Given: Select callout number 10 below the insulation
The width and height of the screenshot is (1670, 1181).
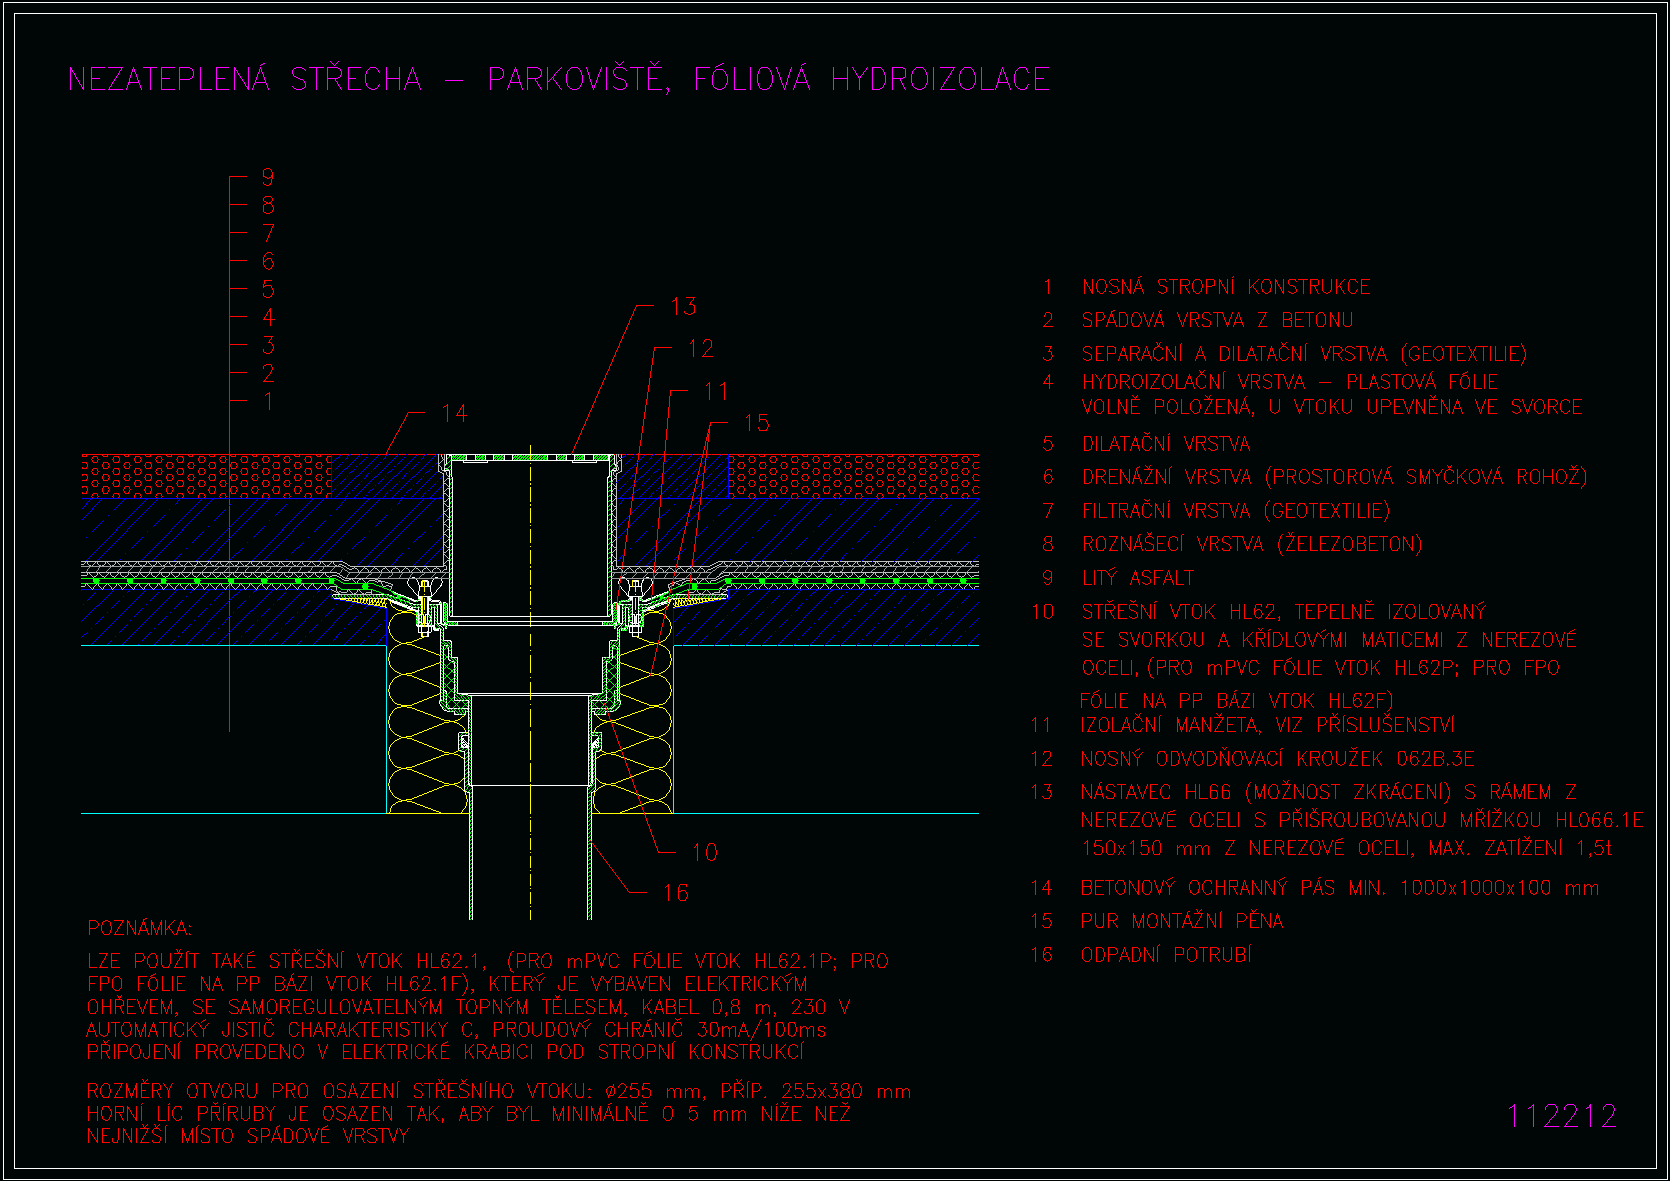Looking at the screenshot, I should click(705, 852).
